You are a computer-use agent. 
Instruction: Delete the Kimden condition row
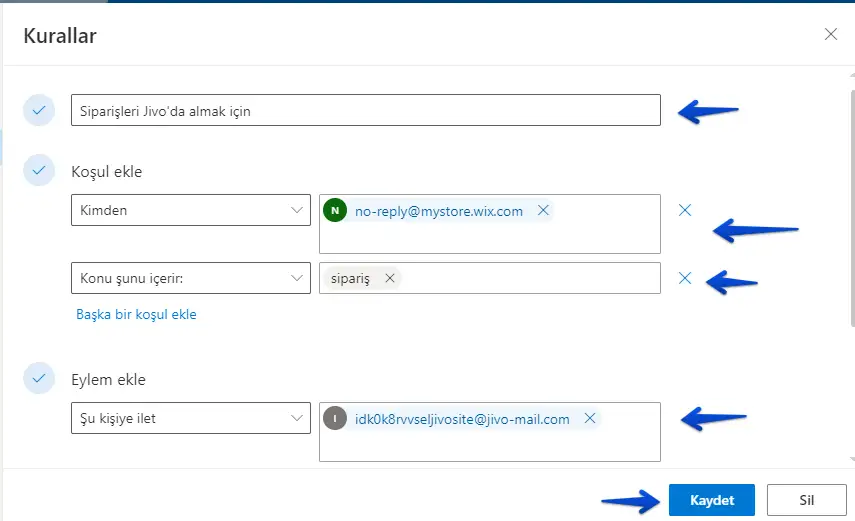685,210
